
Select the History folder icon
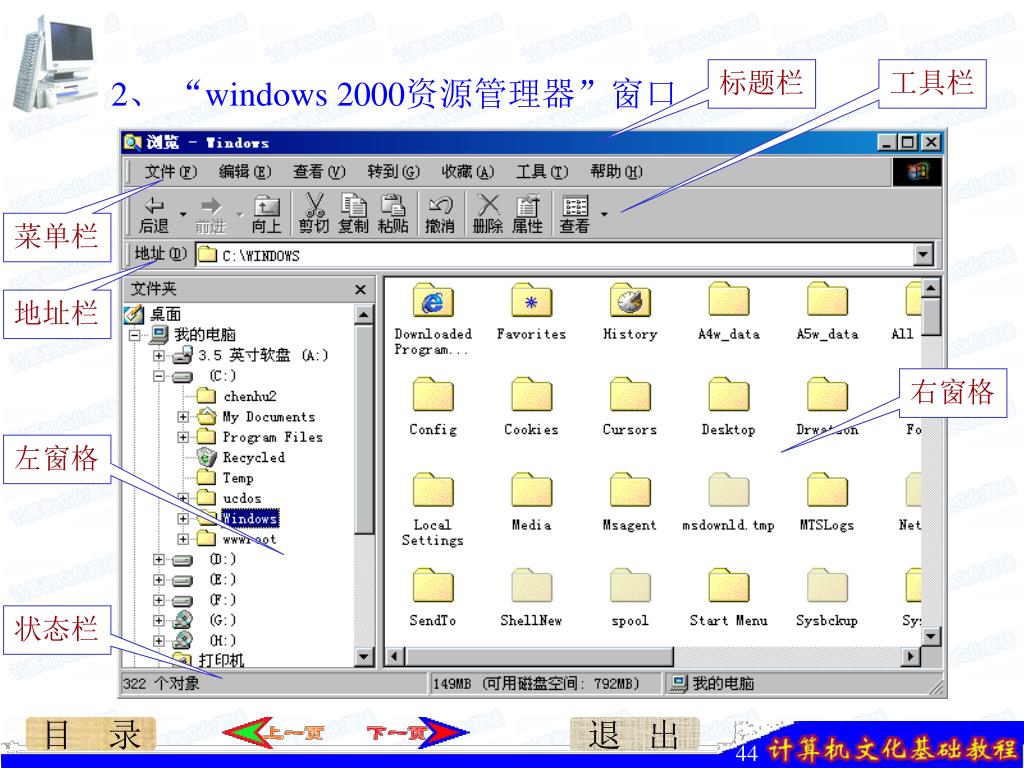tap(630, 300)
